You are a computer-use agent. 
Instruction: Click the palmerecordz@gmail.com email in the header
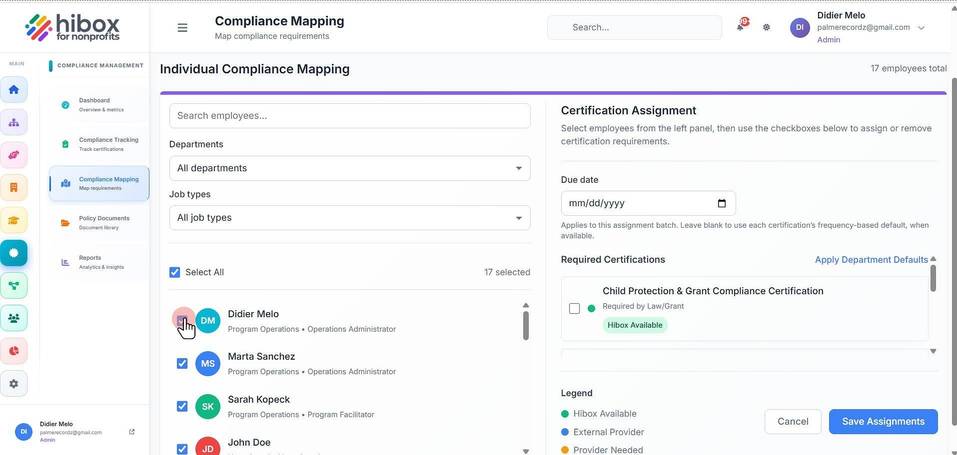[863, 27]
